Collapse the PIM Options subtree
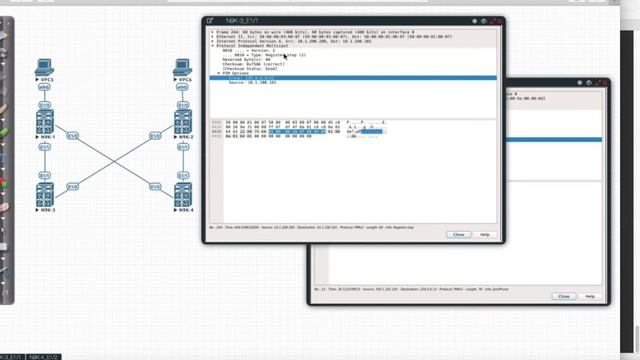Screen dimensions: 640x360 (x=219, y=73)
